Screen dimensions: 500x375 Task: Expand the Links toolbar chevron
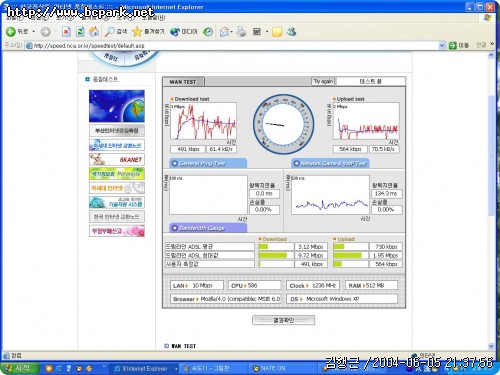click(x=492, y=45)
